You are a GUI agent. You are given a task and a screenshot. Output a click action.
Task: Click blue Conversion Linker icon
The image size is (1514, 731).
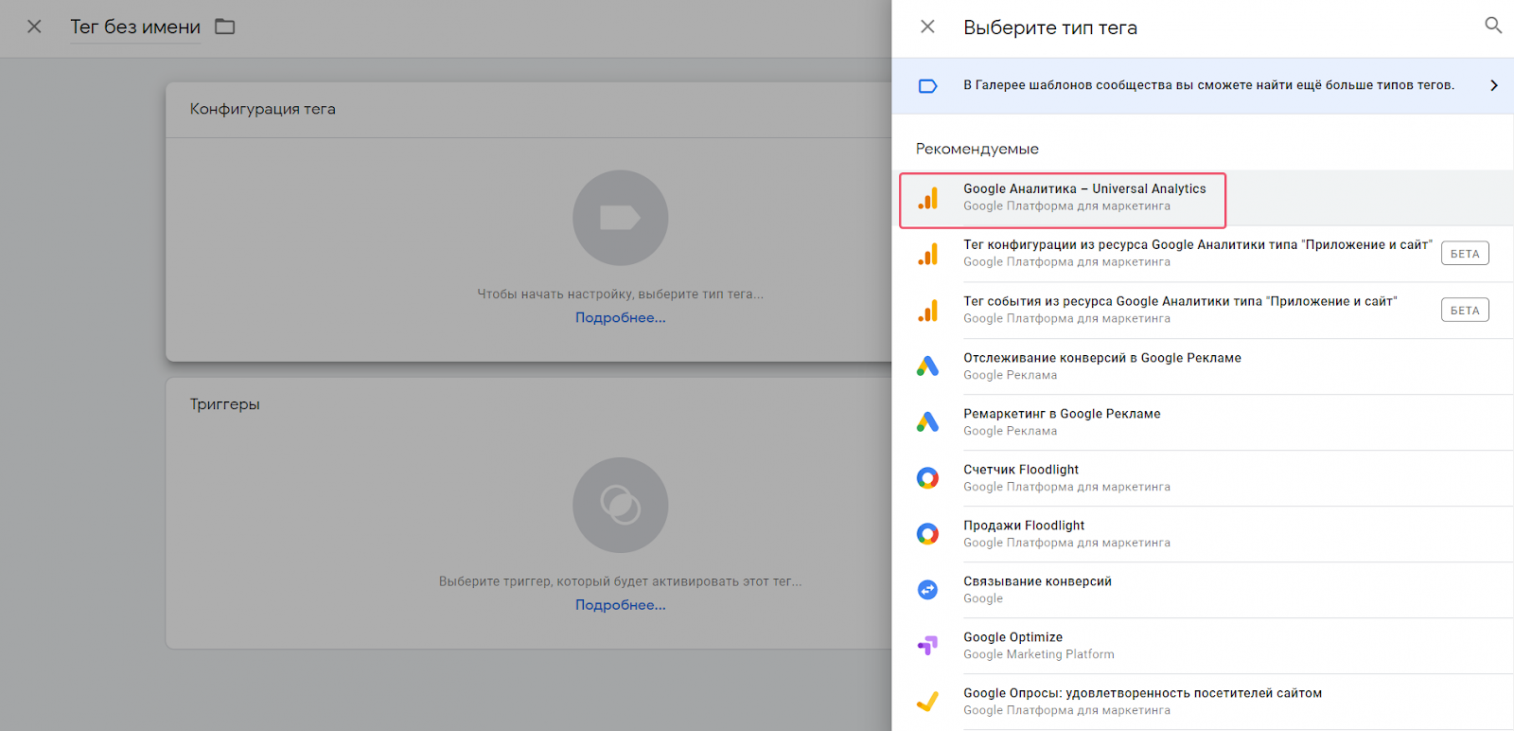pos(928,590)
